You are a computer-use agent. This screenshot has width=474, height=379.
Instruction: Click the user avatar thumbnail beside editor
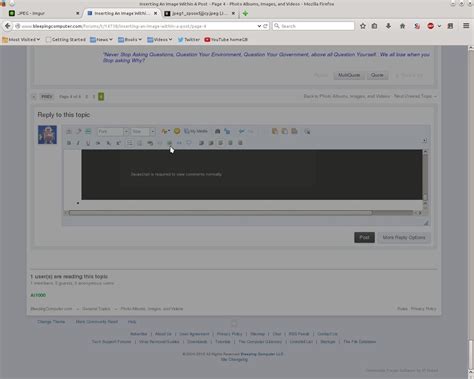[47, 135]
